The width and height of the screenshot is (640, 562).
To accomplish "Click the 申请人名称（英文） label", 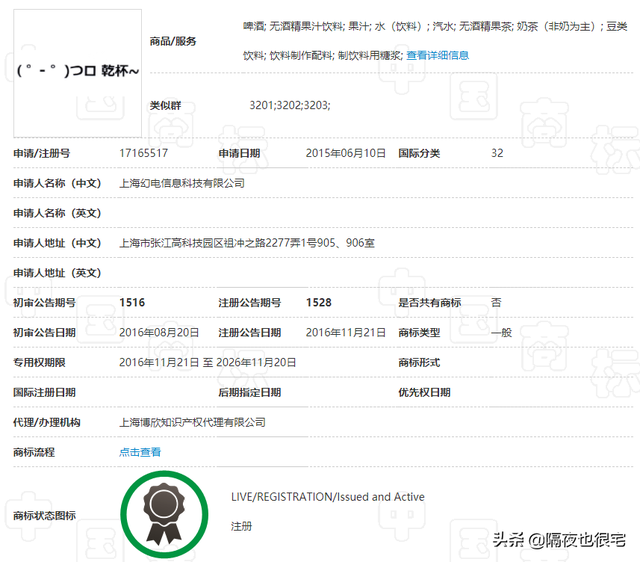I will 57,213.
